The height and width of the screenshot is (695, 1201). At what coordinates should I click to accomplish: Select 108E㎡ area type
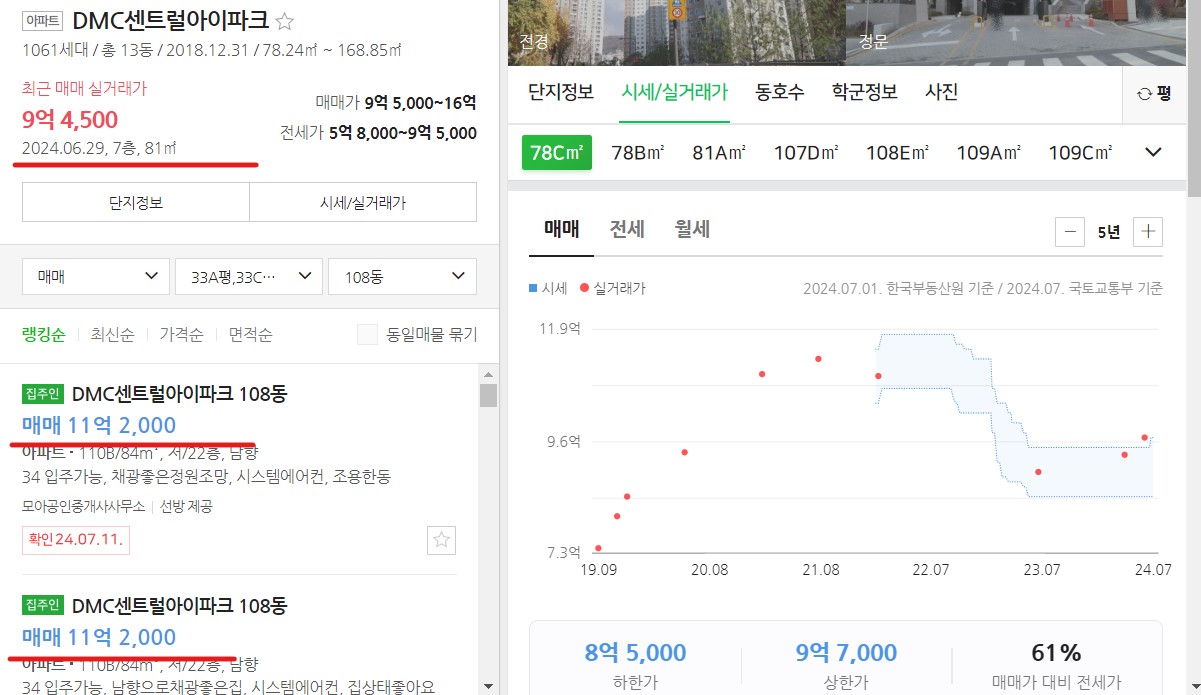pyautogui.click(x=897, y=152)
